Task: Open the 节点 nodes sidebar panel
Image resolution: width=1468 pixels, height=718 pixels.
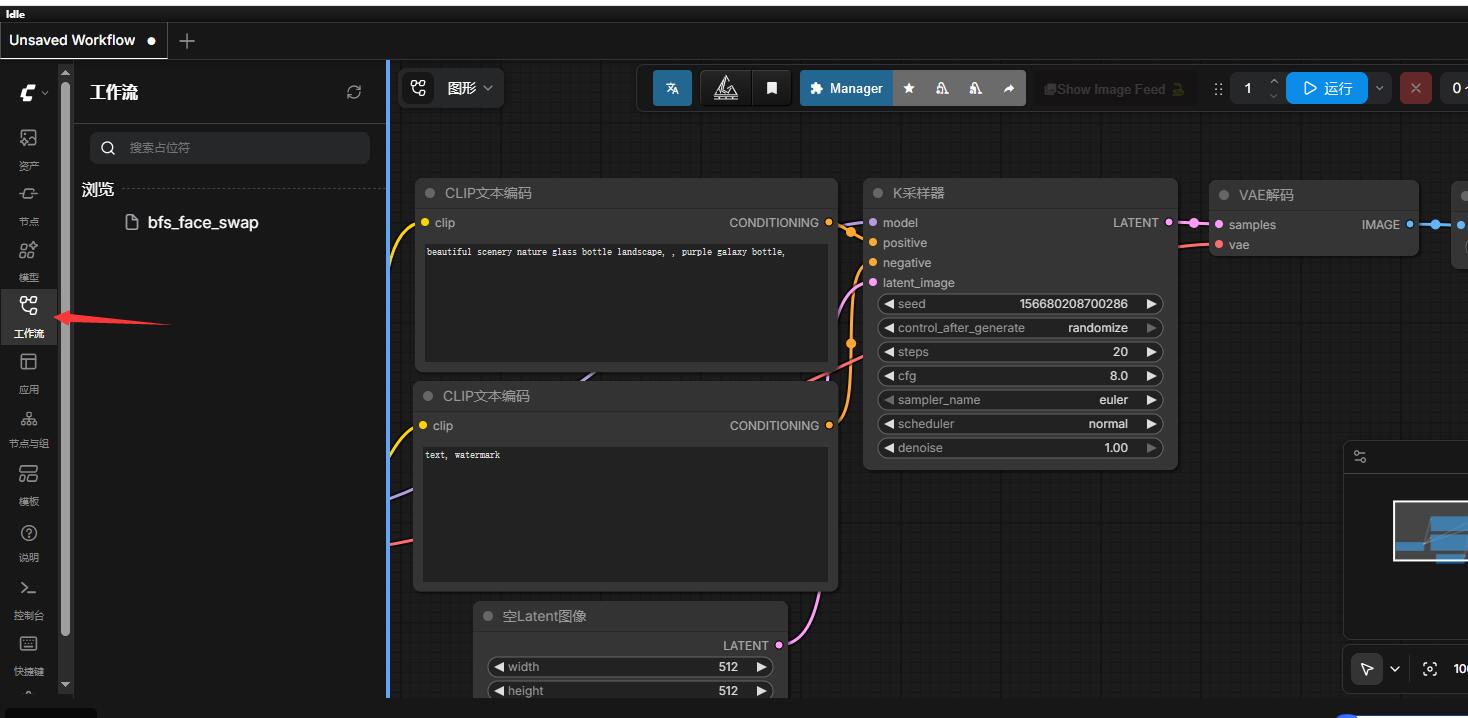Action: (29, 204)
